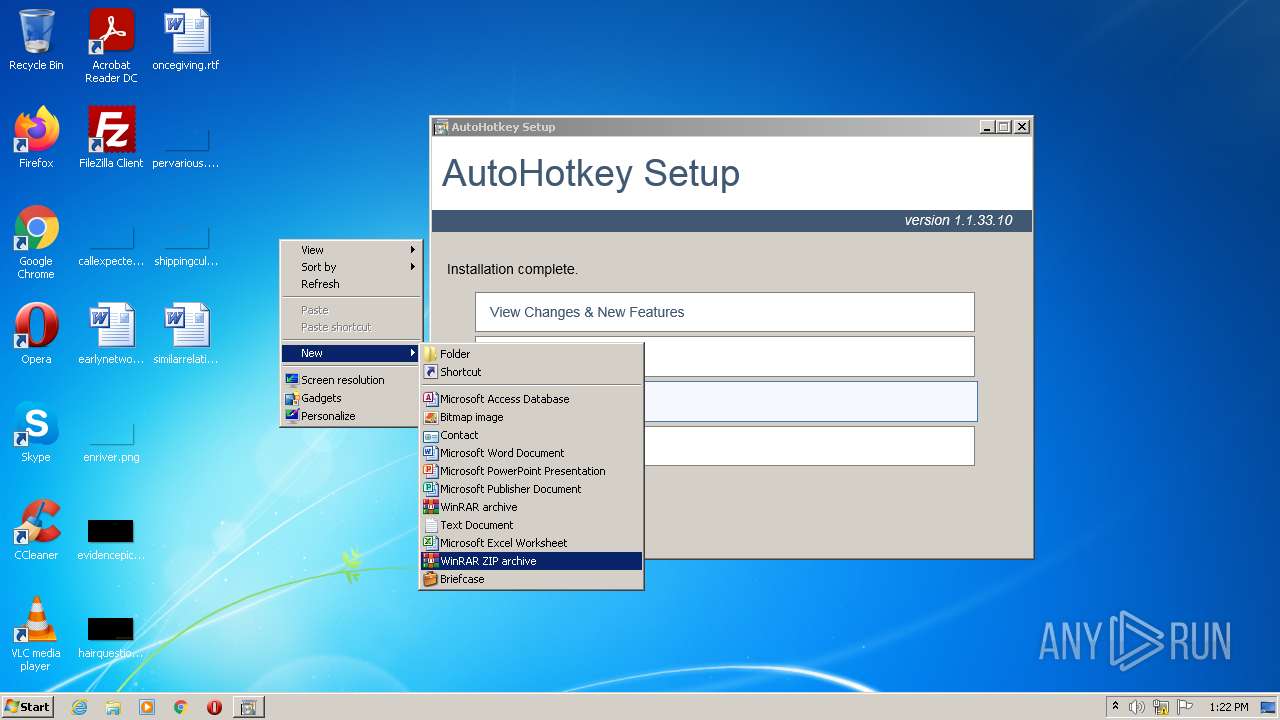Select the shippingcul... desktop file

[x=186, y=245]
